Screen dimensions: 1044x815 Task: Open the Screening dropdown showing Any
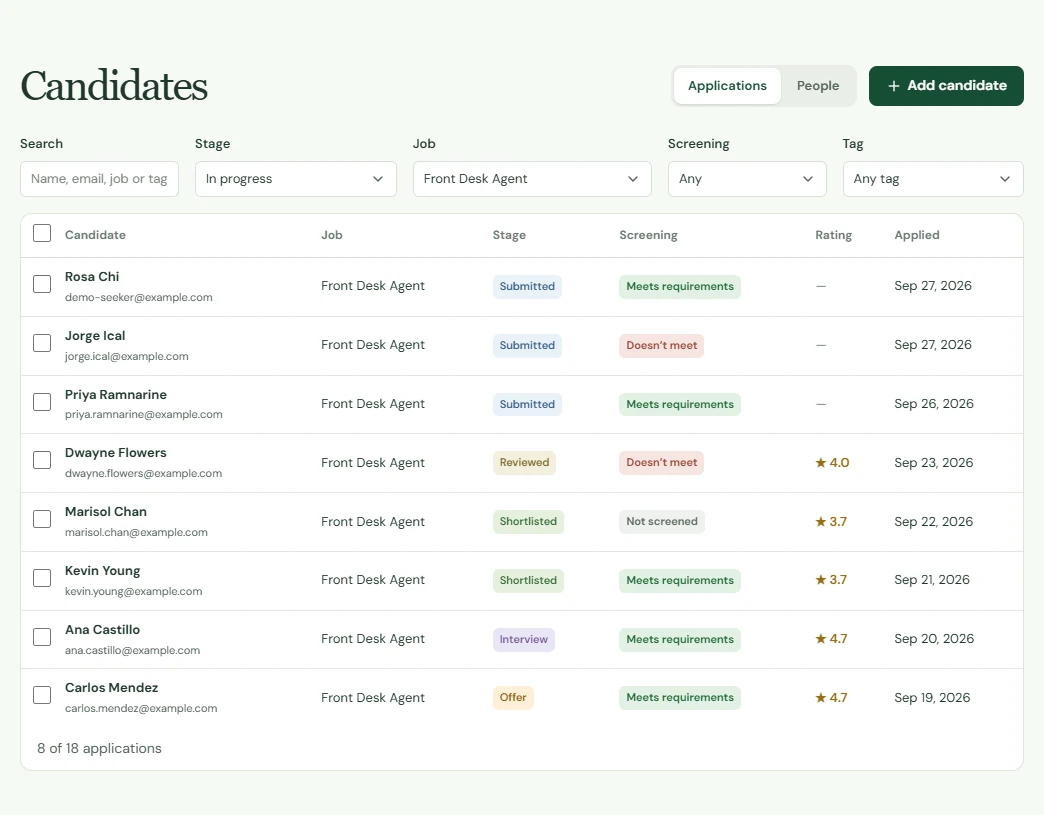point(747,179)
